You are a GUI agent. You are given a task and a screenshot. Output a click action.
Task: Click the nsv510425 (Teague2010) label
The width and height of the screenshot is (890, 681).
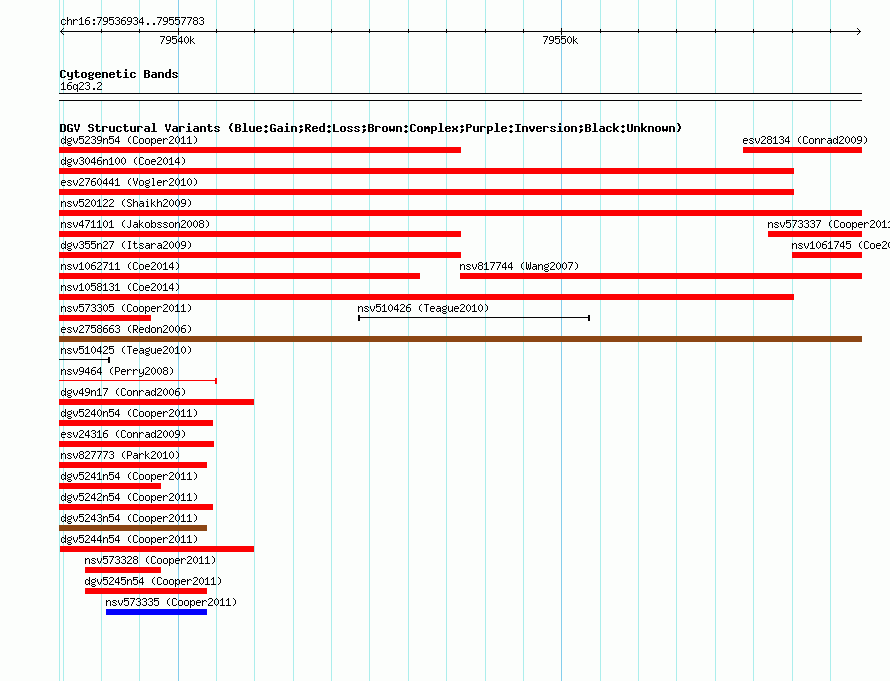(x=126, y=350)
